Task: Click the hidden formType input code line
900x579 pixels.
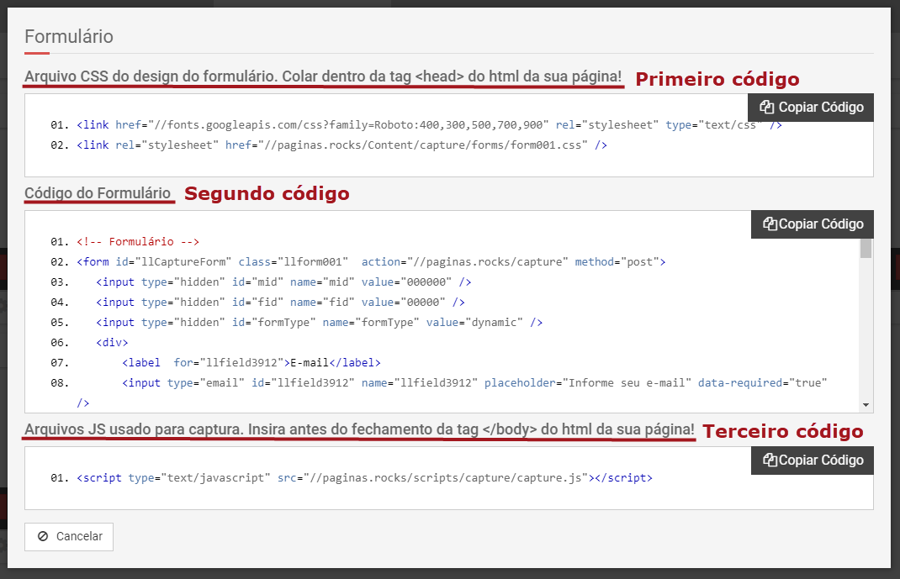Action: [x=319, y=322]
